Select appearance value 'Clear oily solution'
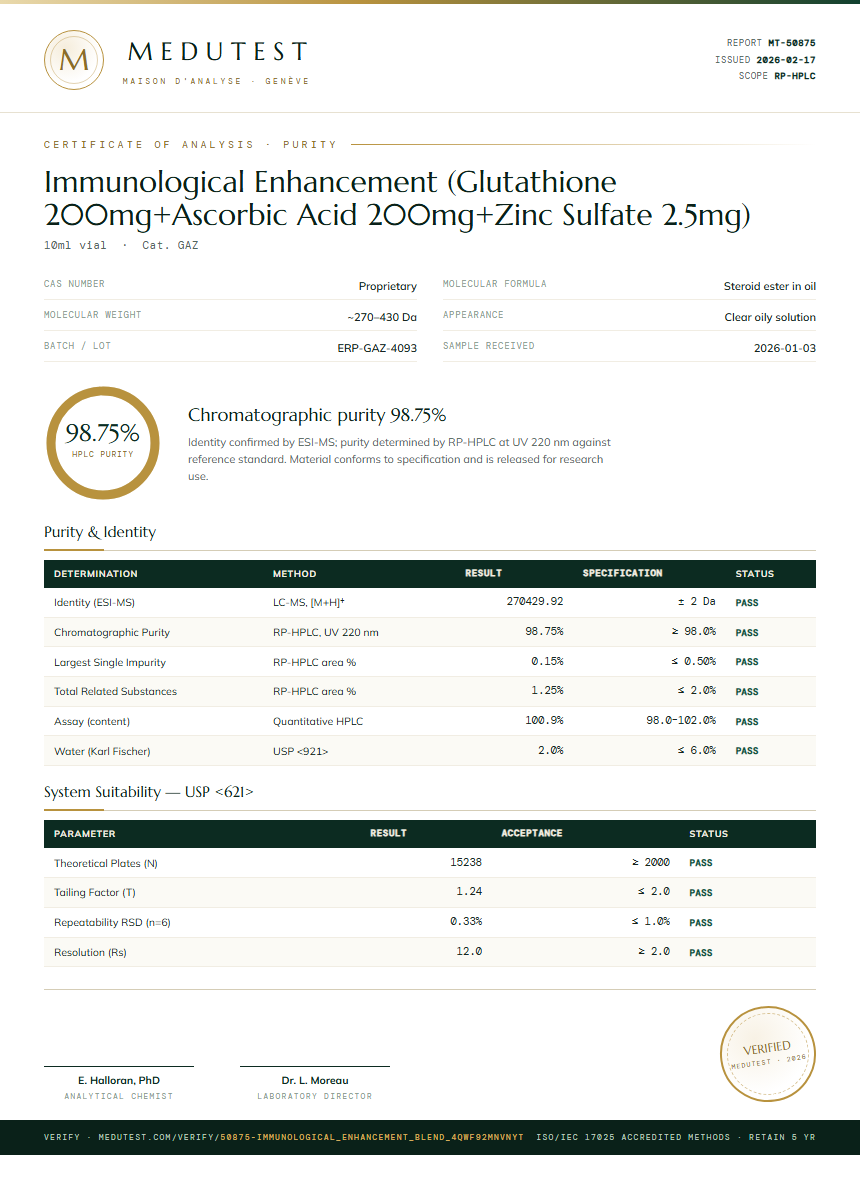Image resolution: width=860 pixels, height=1185 pixels. click(x=770, y=317)
